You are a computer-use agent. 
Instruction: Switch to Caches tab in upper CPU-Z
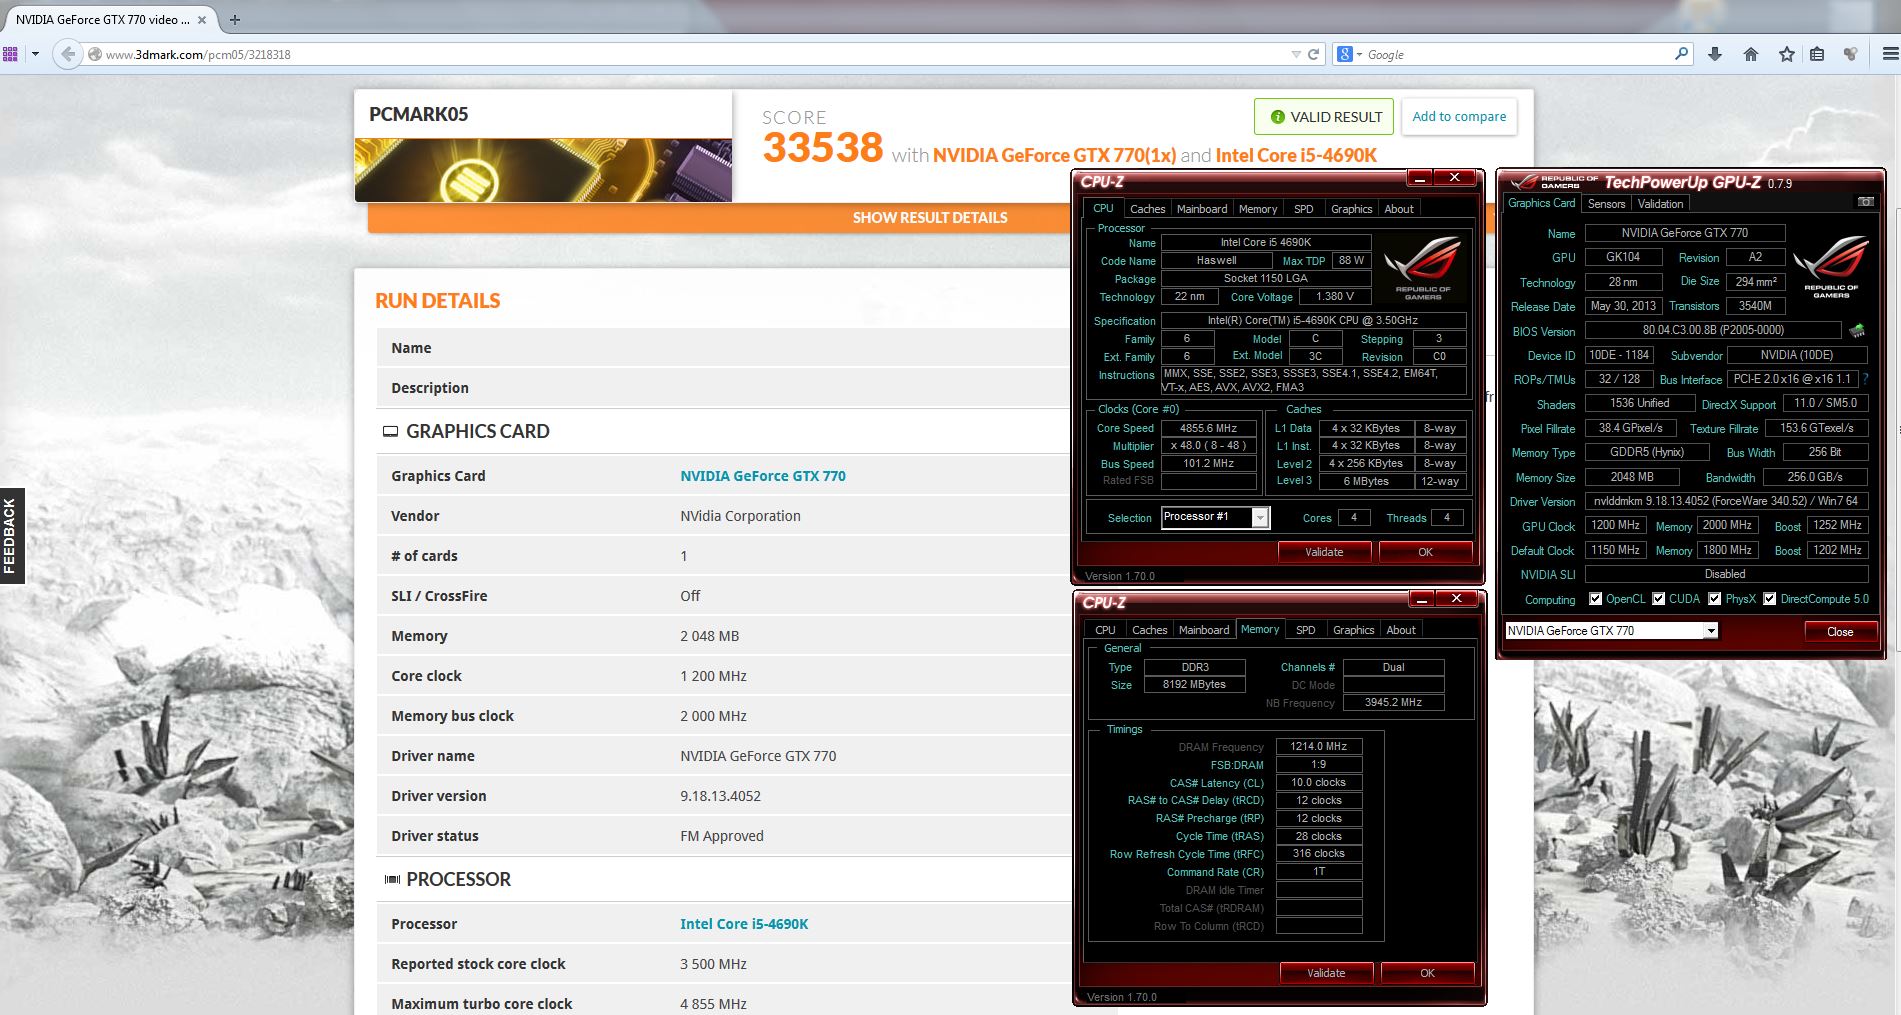(1147, 209)
